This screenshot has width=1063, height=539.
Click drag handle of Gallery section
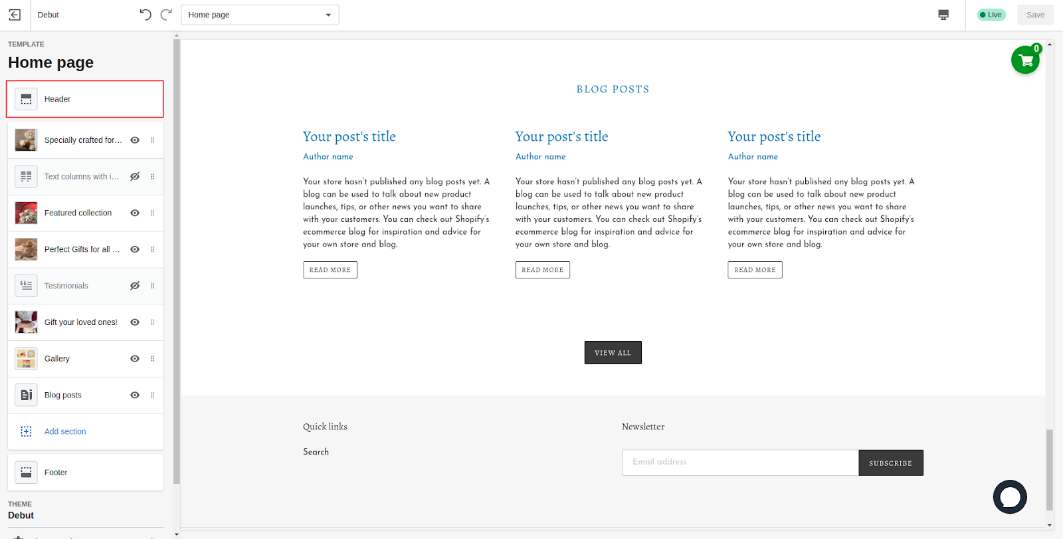point(153,359)
